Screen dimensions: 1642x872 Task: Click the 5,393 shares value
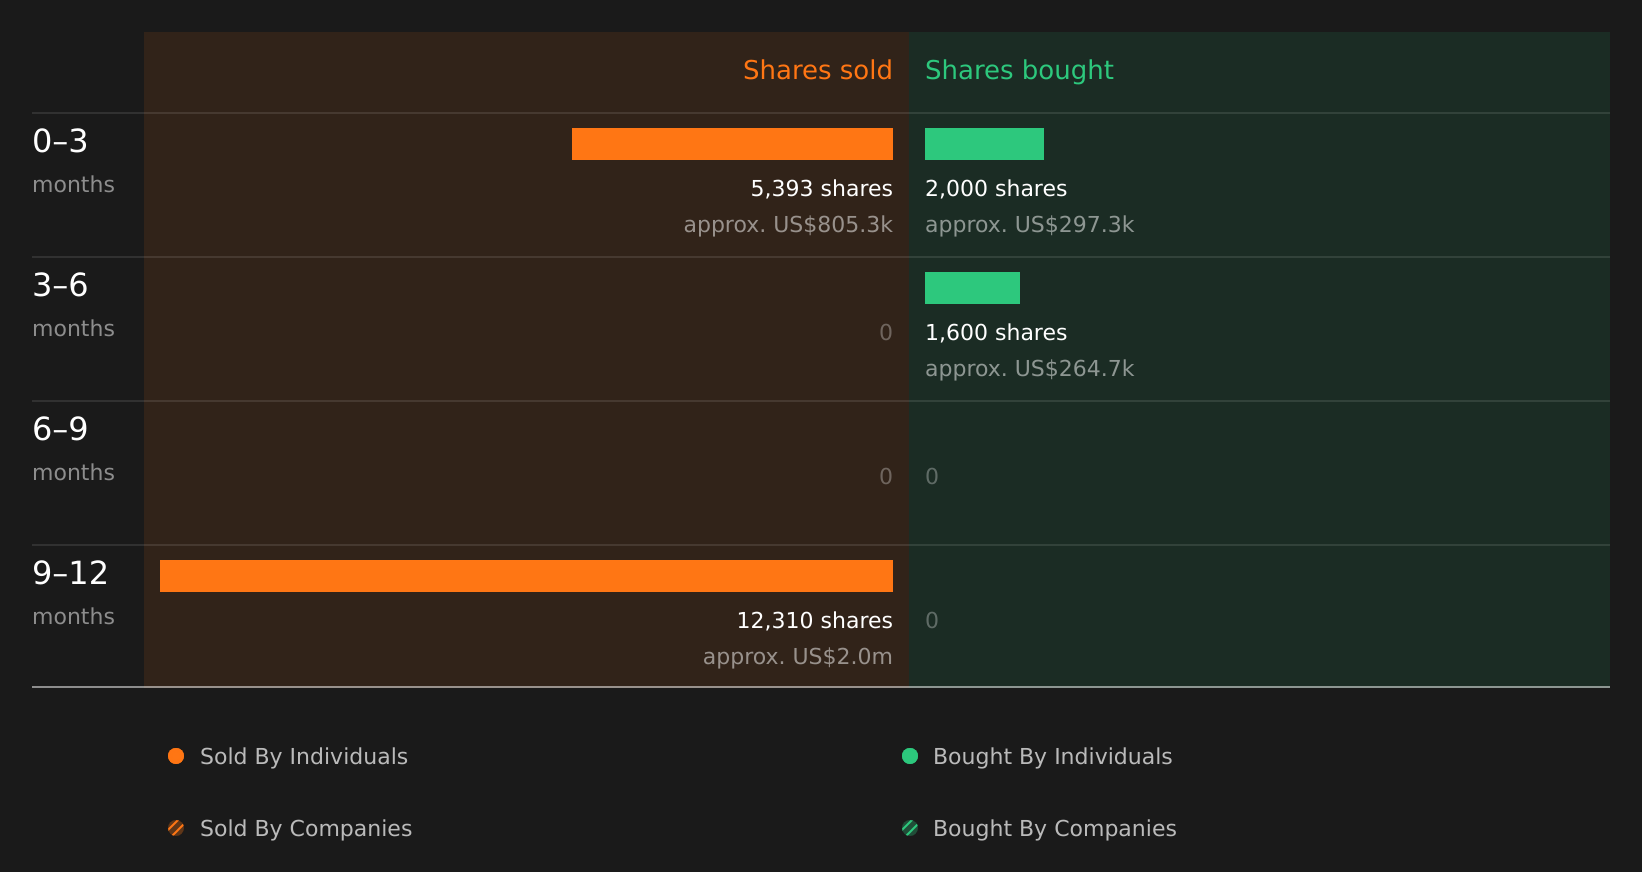[821, 189]
